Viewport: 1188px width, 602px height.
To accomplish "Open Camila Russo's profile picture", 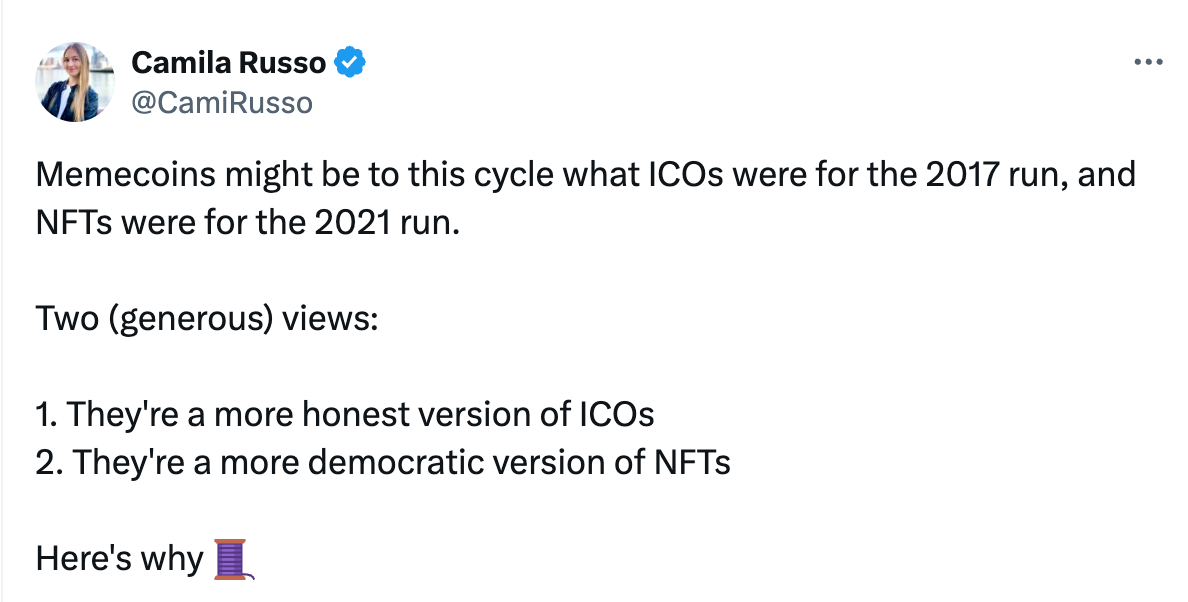I will (74, 82).
